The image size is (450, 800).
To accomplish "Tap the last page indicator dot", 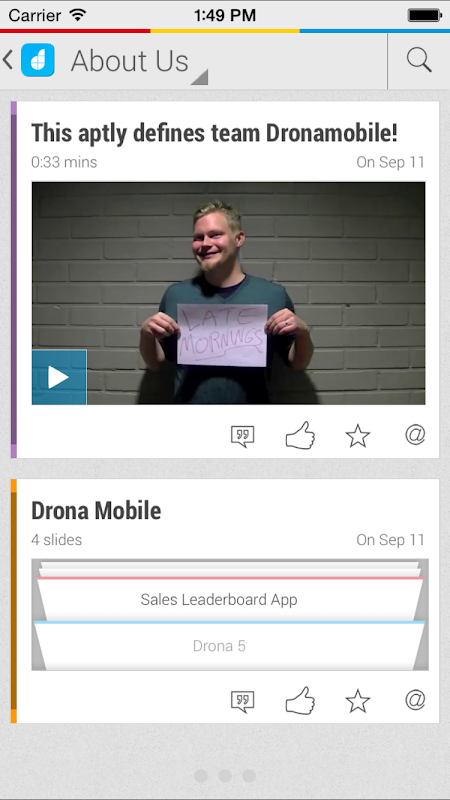I will point(249,776).
